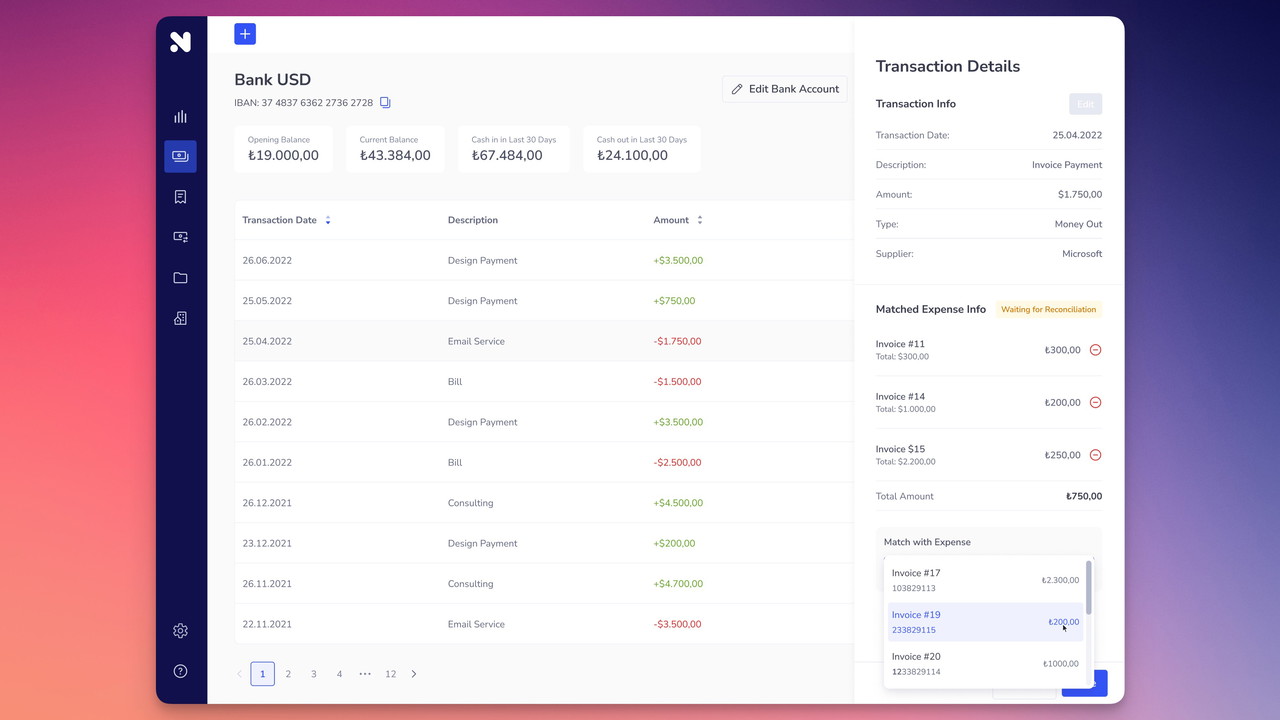Sort by Transaction Date column
The width and height of the screenshot is (1280, 720).
[x=328, y=220]
